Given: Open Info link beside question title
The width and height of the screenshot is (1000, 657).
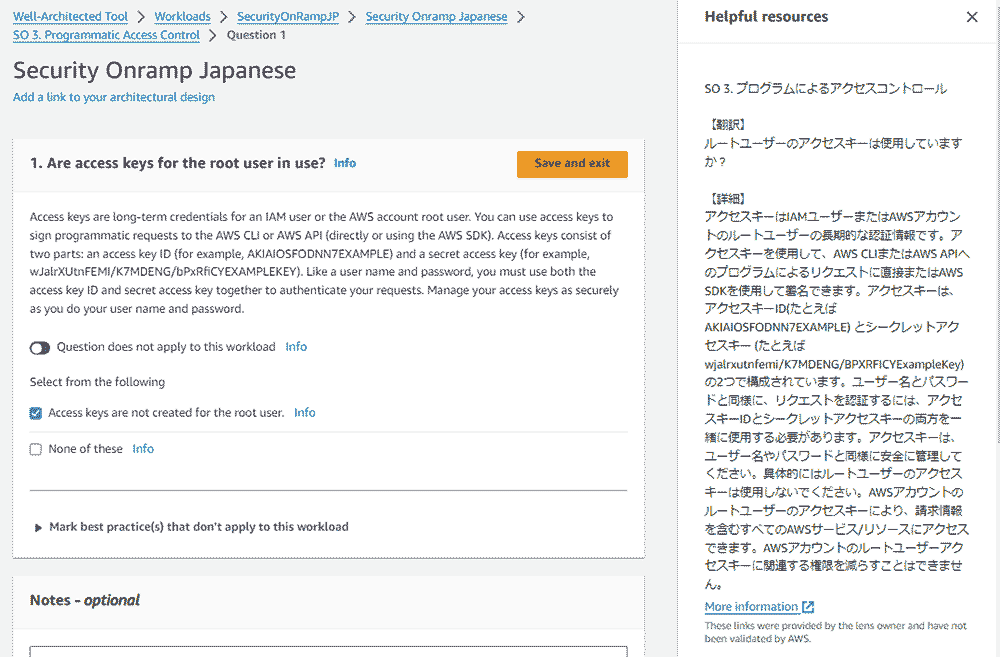Looking at the screenshot, I should click(x=345, y=163).
